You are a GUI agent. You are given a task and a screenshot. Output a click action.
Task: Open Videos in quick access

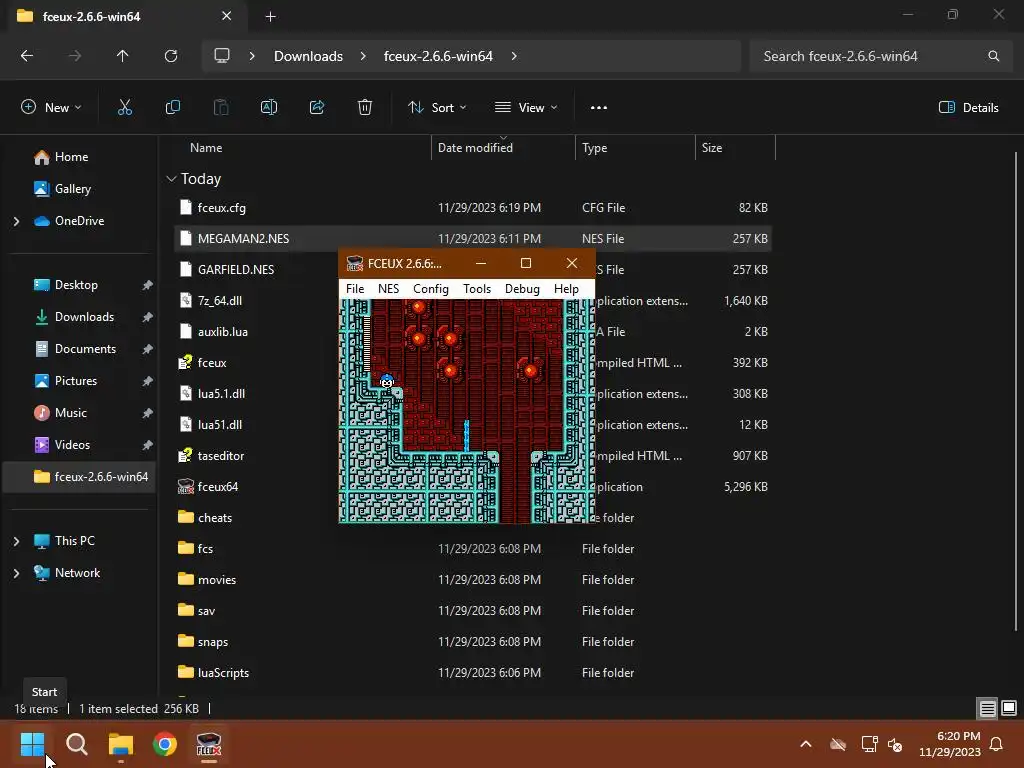tap(72, 445)
